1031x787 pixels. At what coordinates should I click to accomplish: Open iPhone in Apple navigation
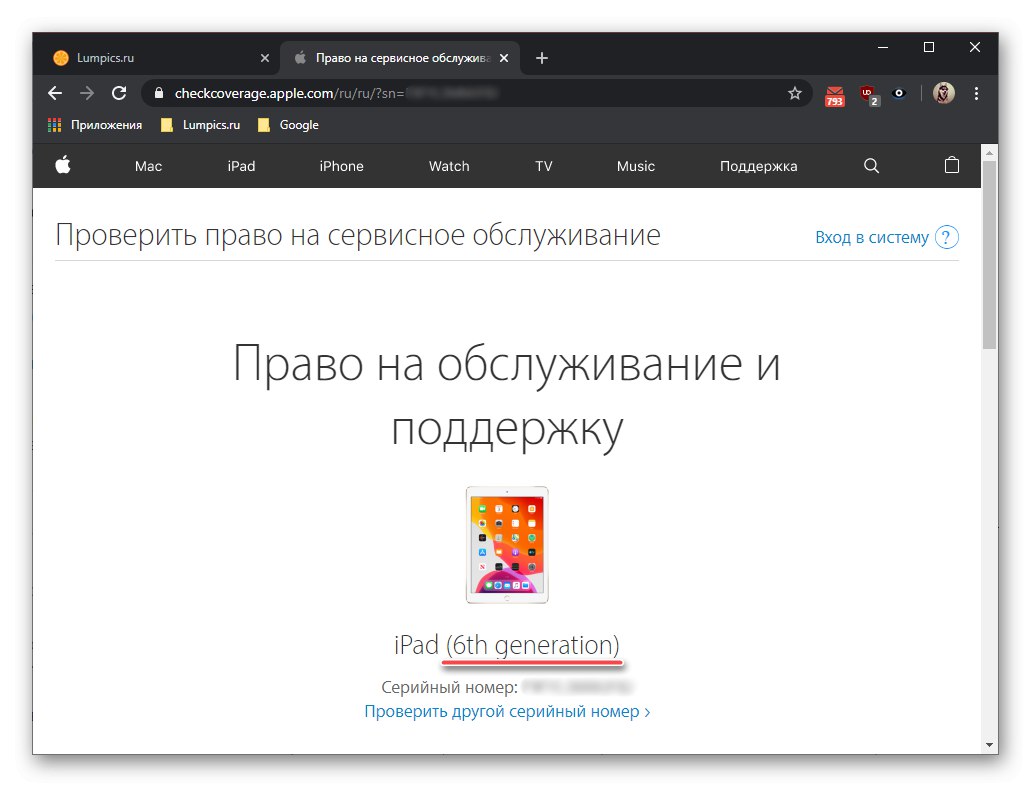coord(341,166)
